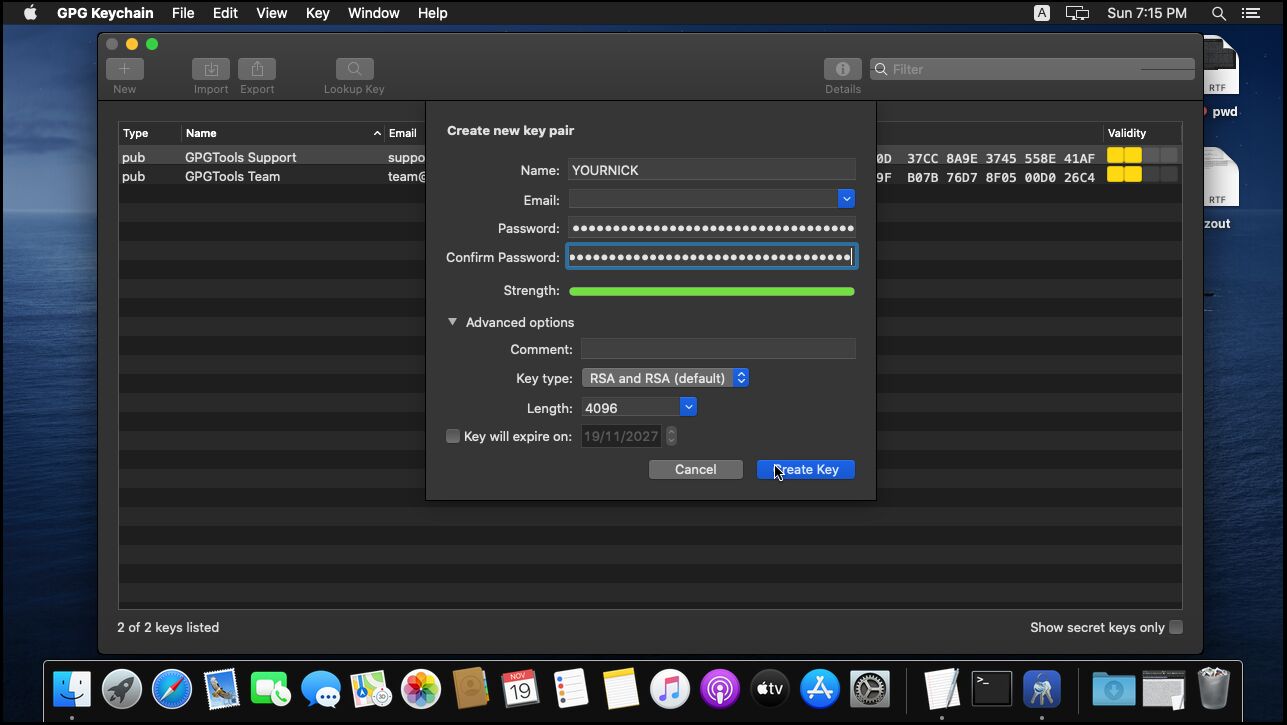Click the Comment text field
The height and width of the screenshot is (725, 1287).
tap(718, 349)
